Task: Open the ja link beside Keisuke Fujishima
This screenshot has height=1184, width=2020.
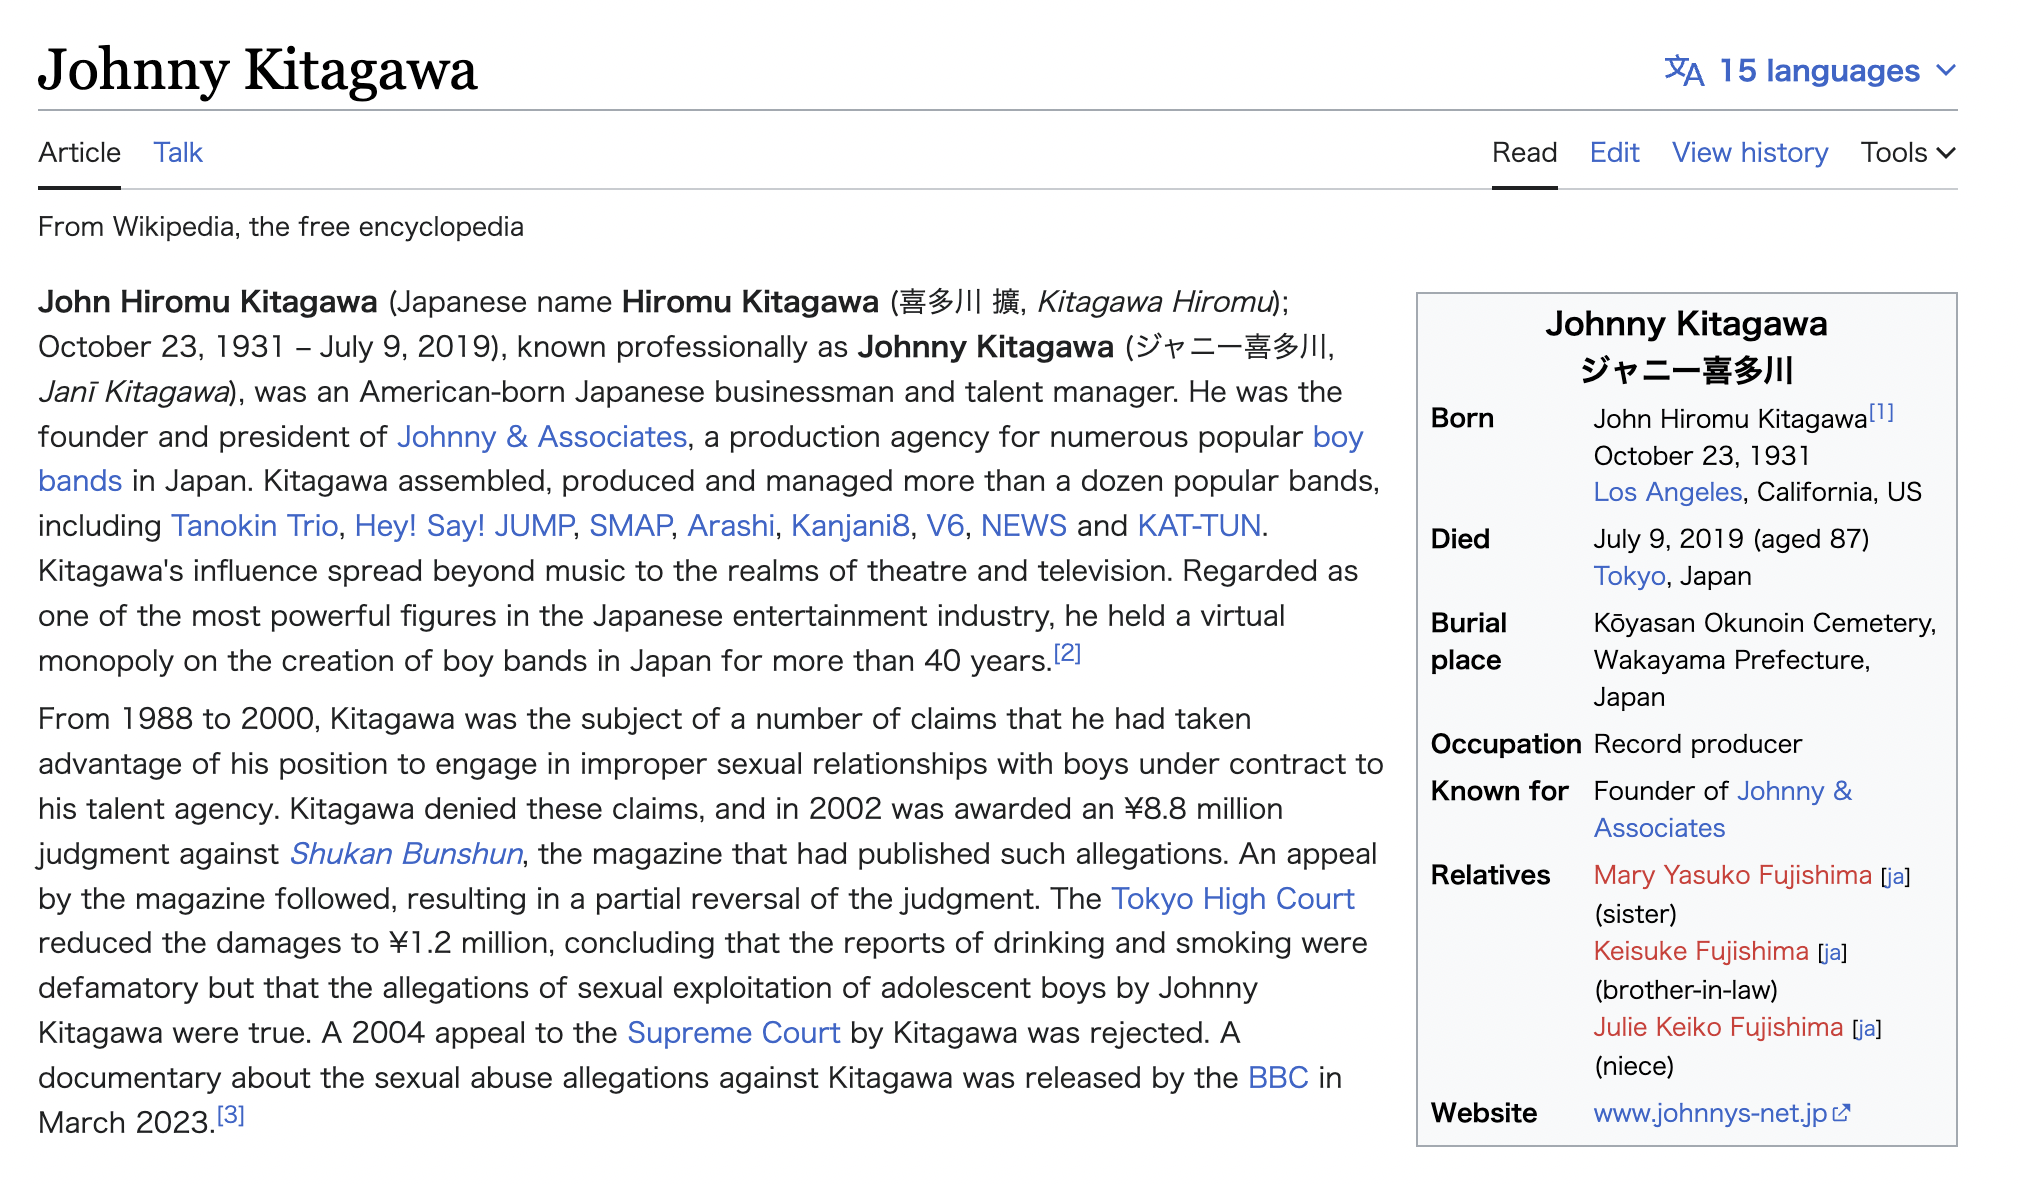Action: coord(1832,953)
